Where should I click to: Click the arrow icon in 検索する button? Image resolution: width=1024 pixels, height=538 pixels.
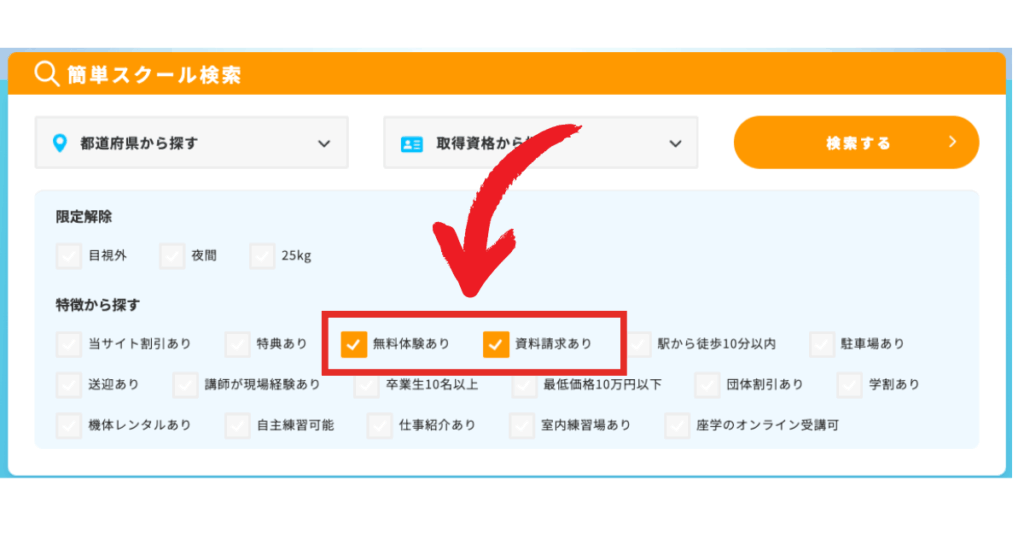tap(952, 142)
